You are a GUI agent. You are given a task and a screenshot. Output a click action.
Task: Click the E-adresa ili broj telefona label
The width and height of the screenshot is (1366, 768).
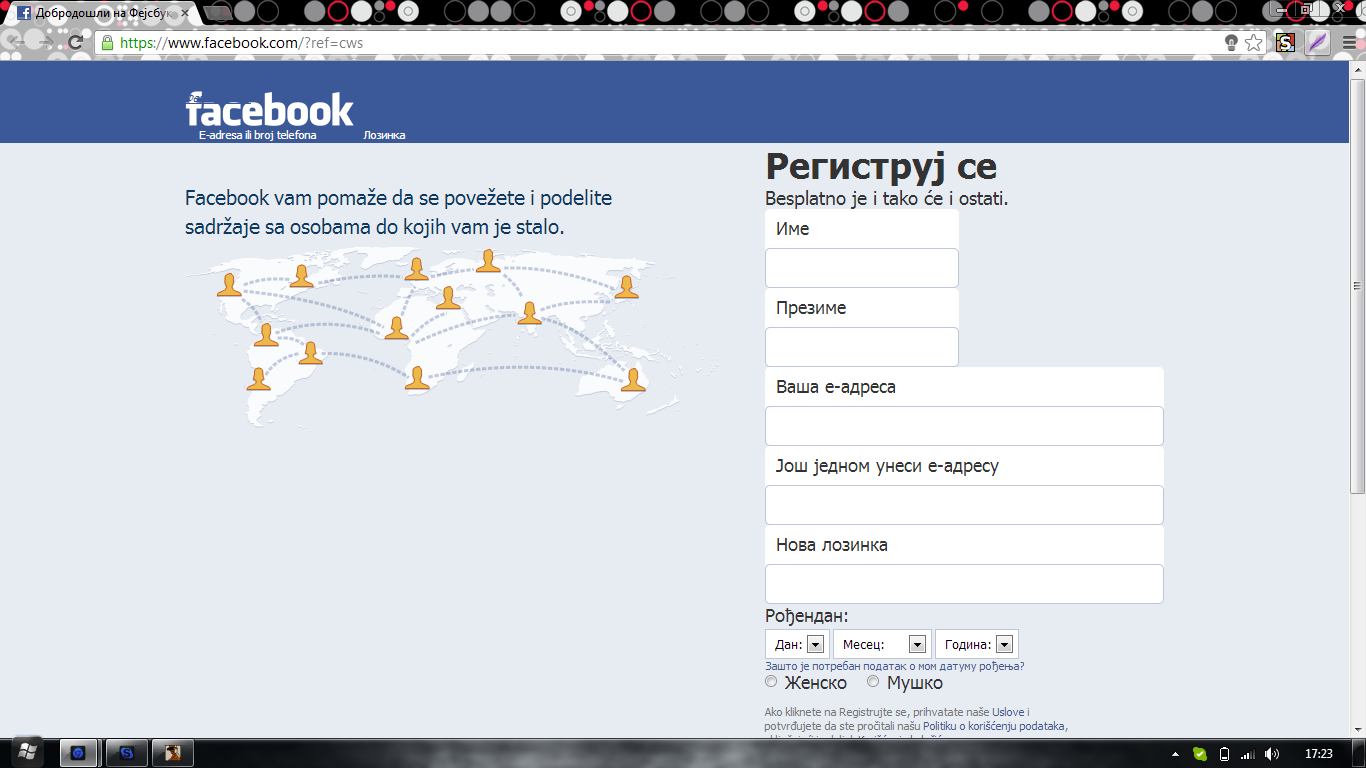(x=258, y=135)
